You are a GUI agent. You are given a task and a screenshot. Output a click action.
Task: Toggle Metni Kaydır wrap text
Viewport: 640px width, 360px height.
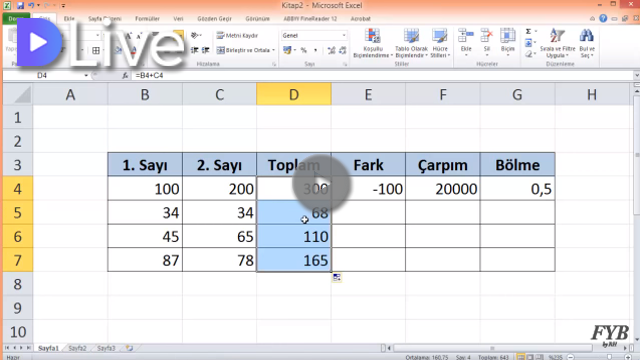tap(237, 36)
